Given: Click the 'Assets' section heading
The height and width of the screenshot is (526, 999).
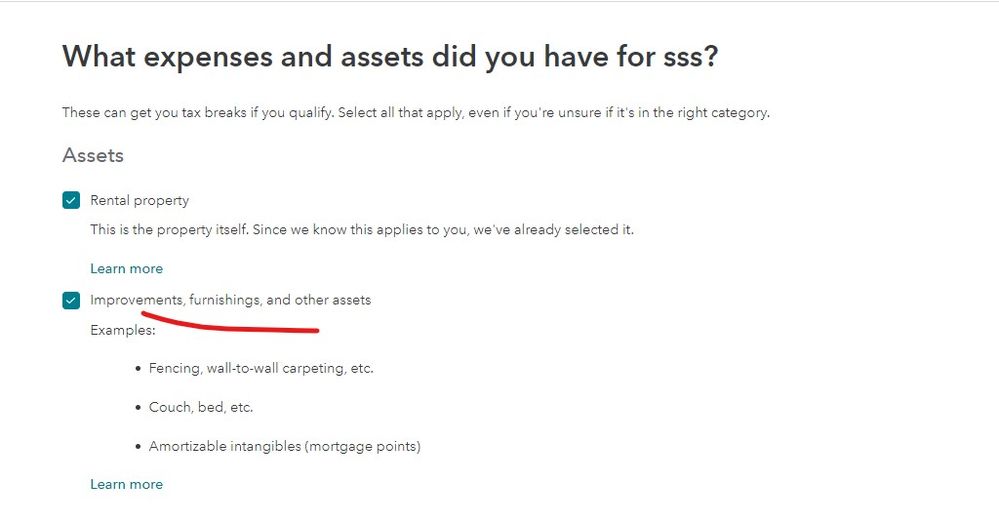Looking at the screenshot, I should (93, 155).
